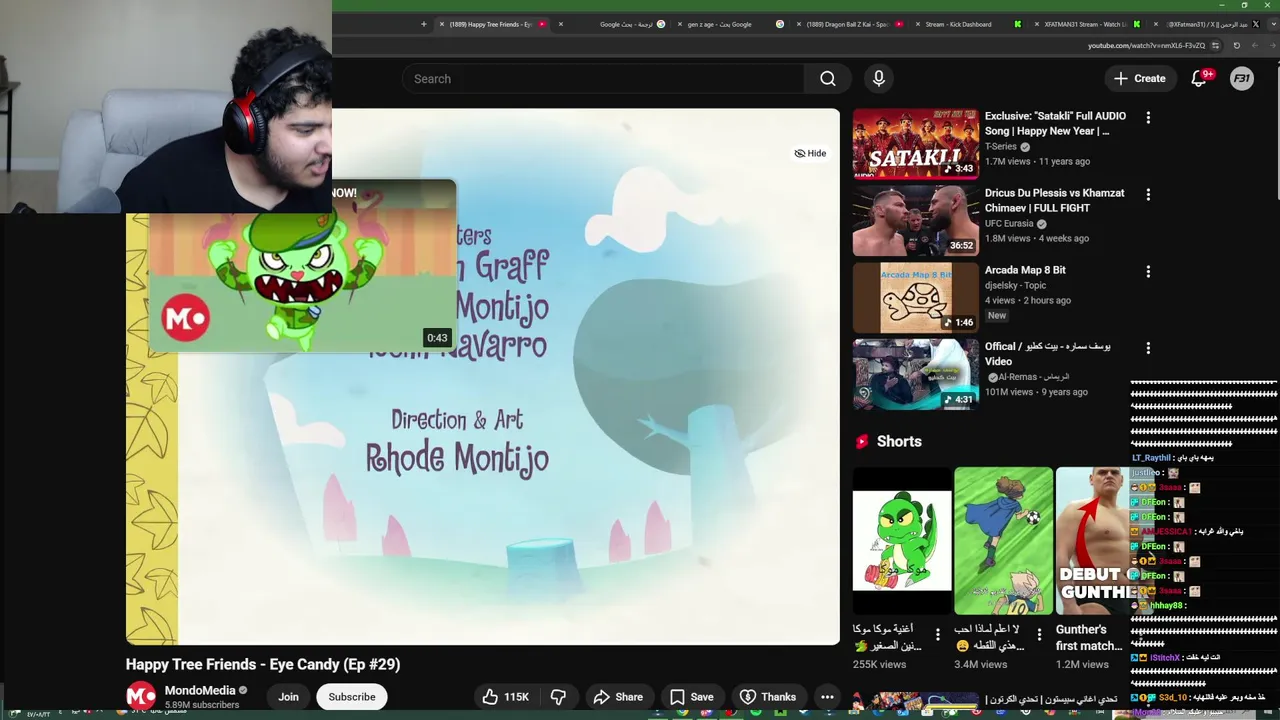Open options menu for Arcada Map 8 Bit
This screenshot has width=1280, height=720.
[x=1148, y=271]
